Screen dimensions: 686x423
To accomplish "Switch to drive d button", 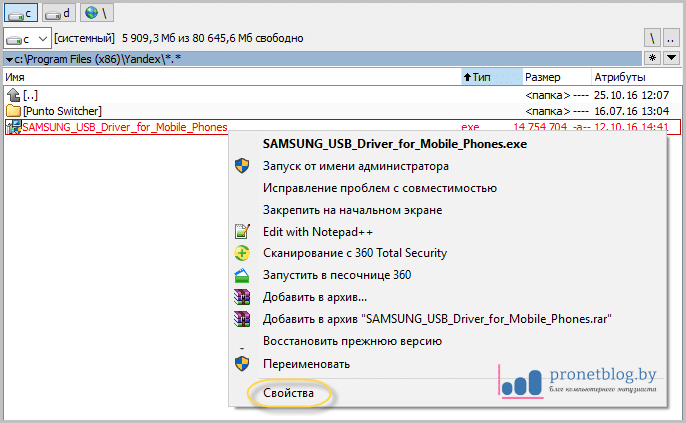I will coord(59,13).
